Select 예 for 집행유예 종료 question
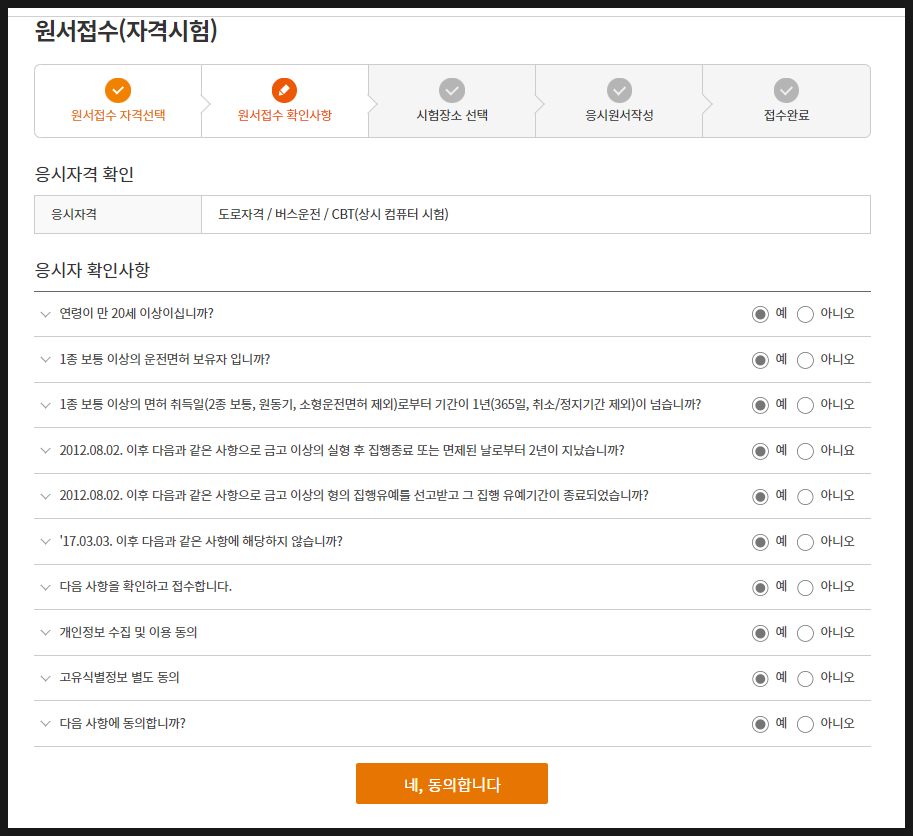Viewport: 913px width, 836px height. tap(760, 497)
